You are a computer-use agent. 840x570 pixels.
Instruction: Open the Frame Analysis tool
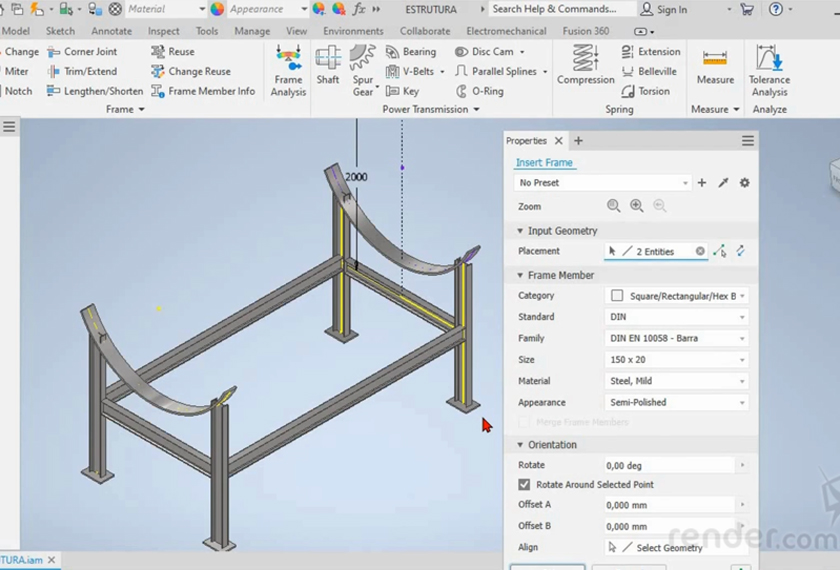288,70
